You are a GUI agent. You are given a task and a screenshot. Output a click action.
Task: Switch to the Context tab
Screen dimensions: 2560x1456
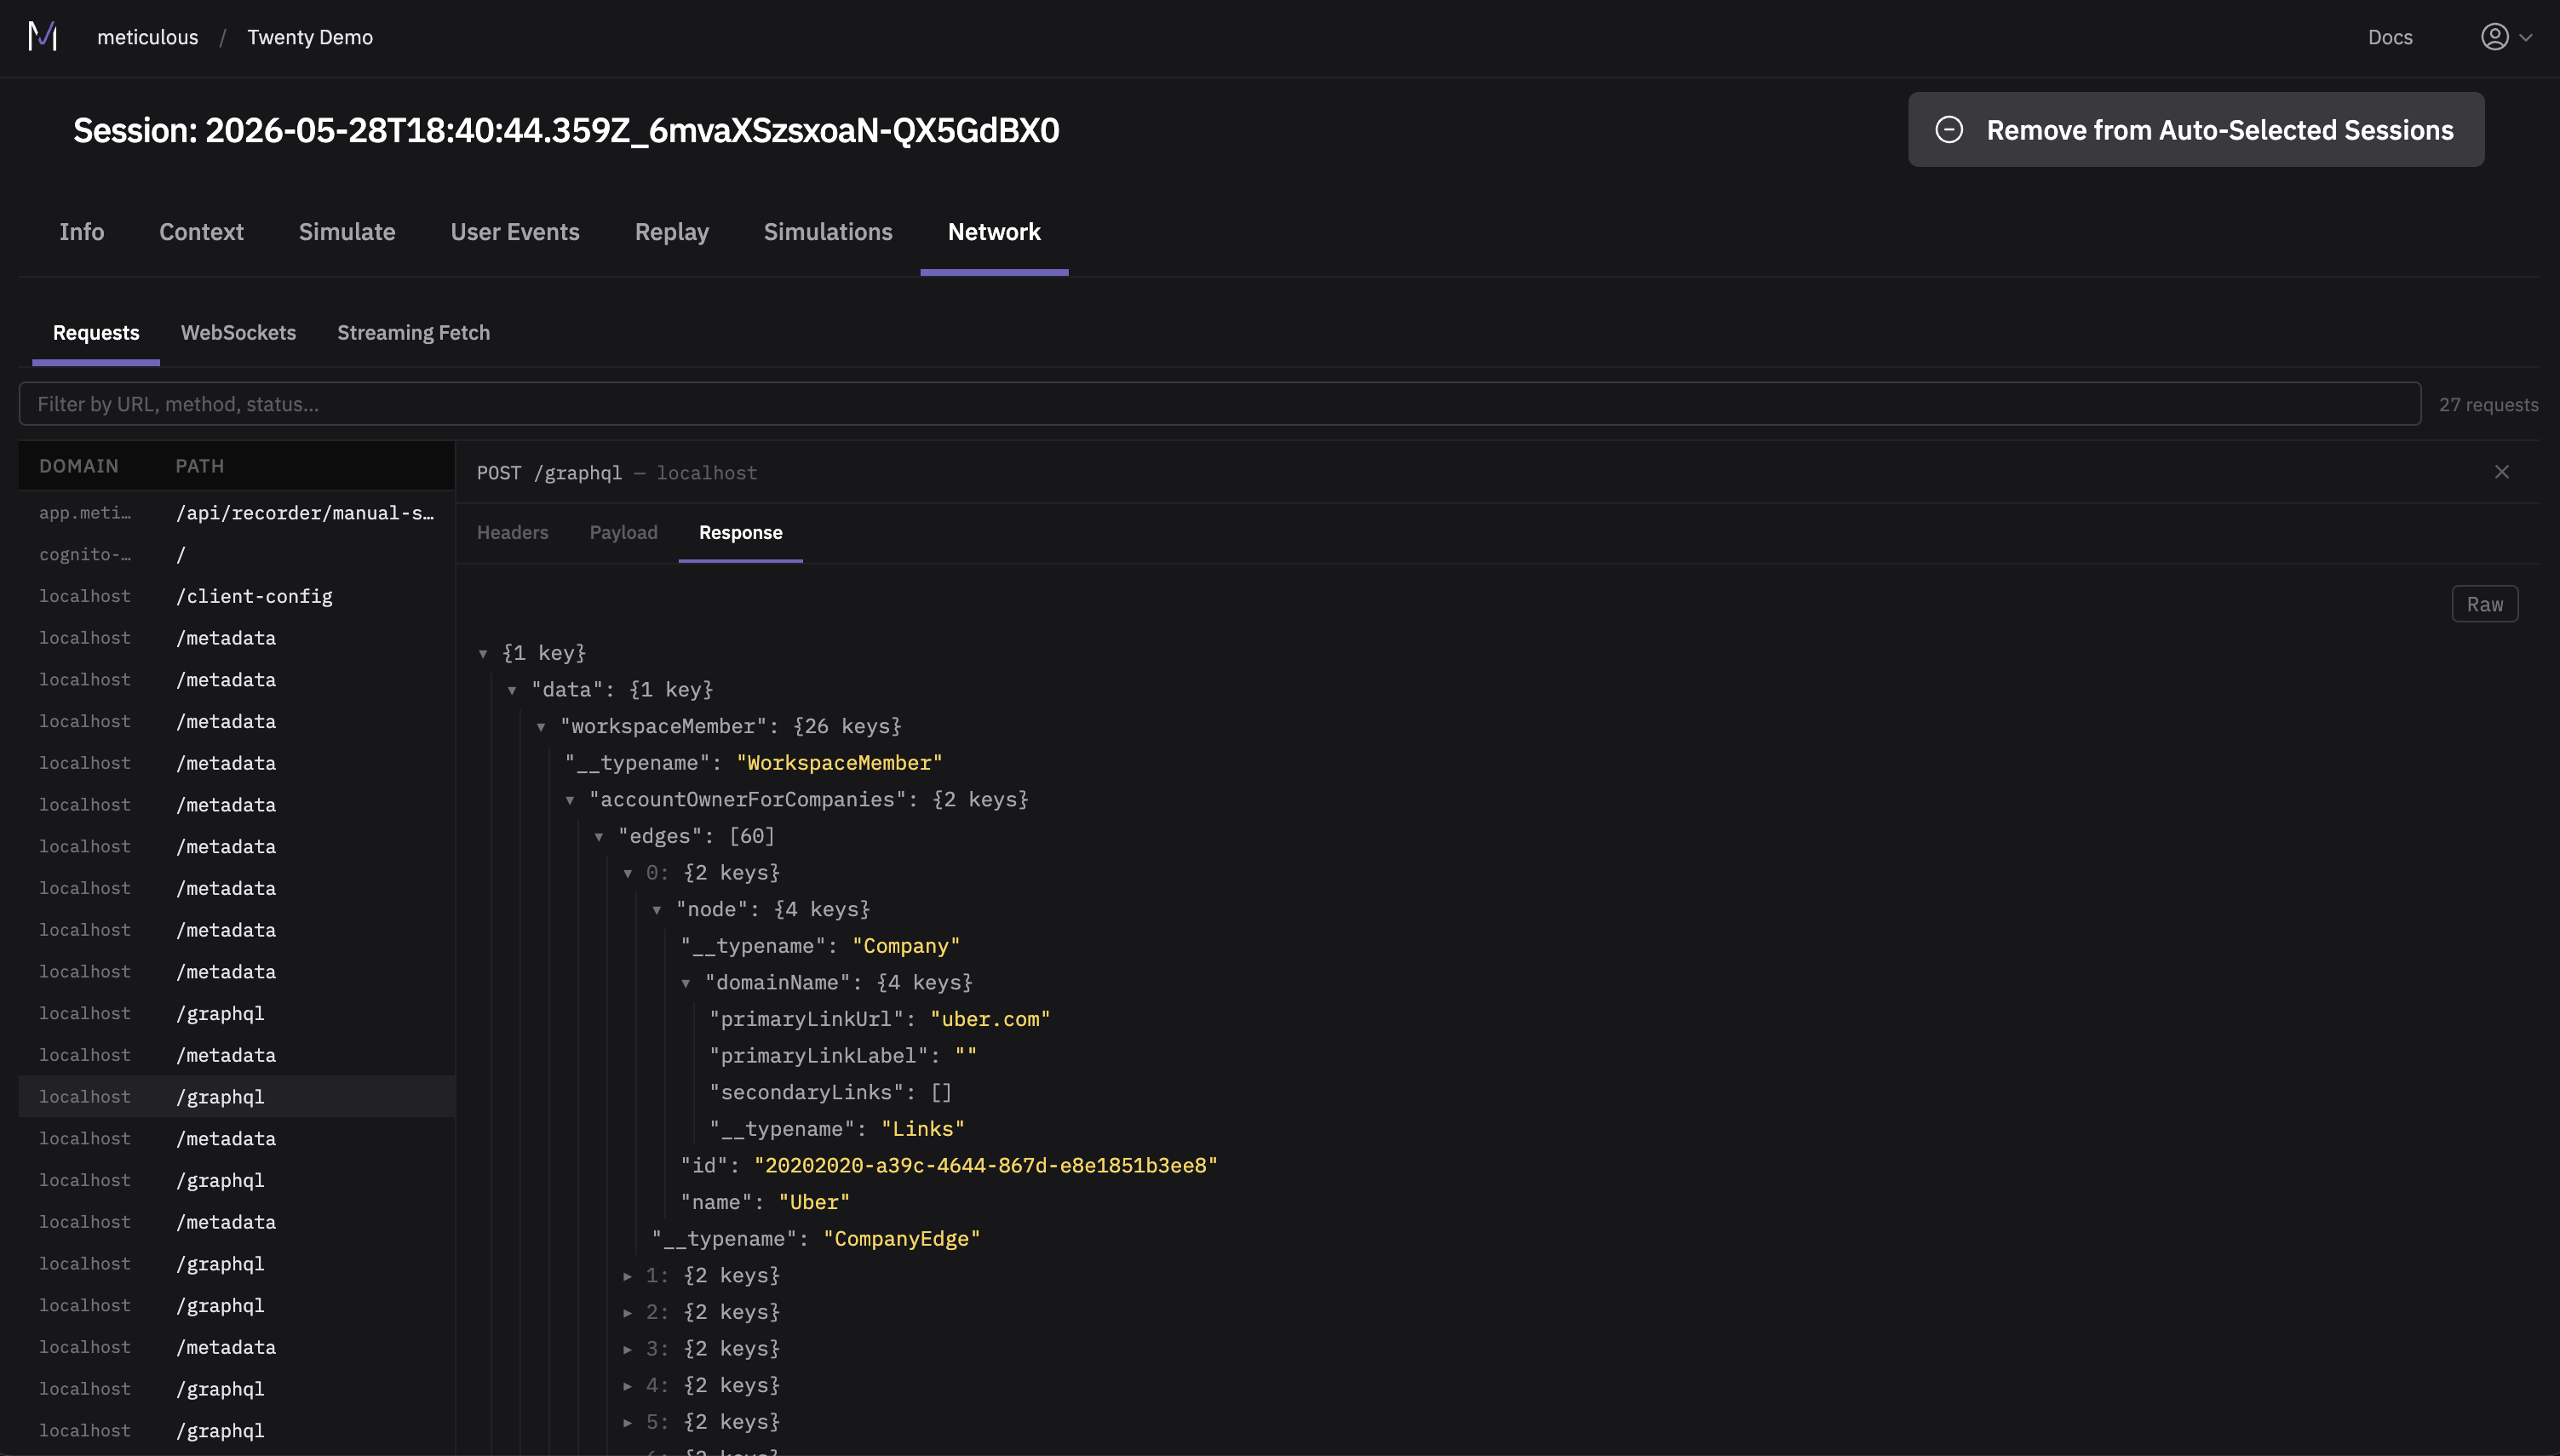click(201, 232)
